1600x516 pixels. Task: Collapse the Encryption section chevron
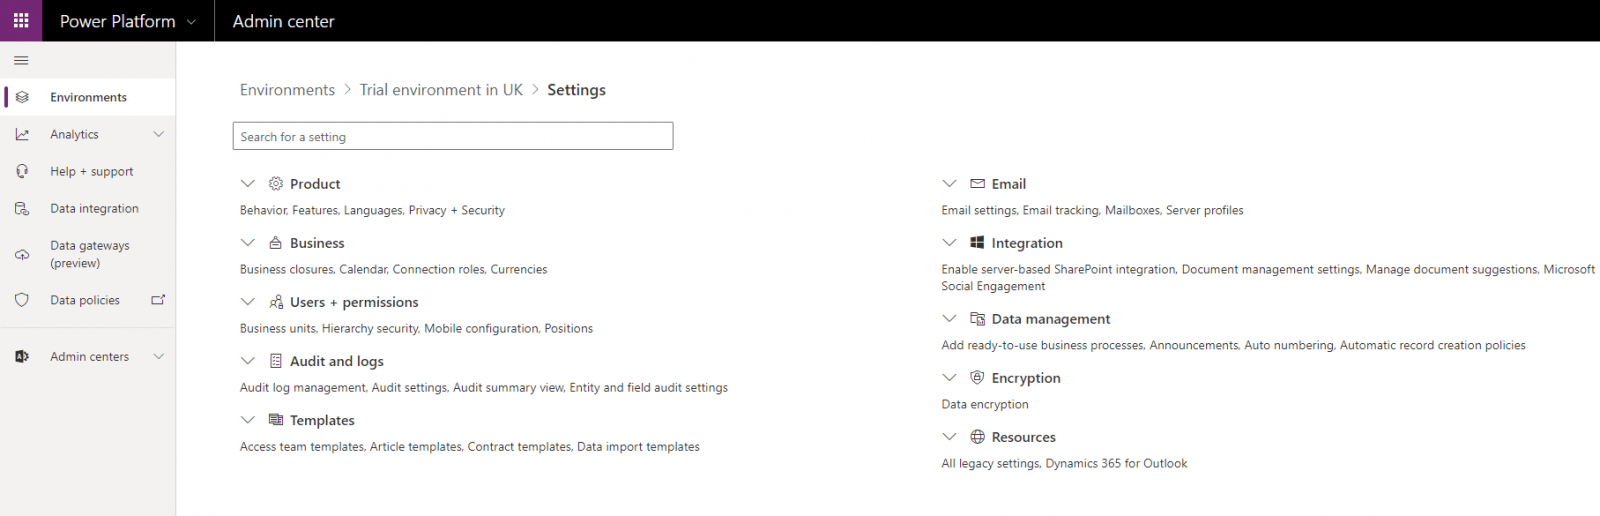(x=949, y=377)
